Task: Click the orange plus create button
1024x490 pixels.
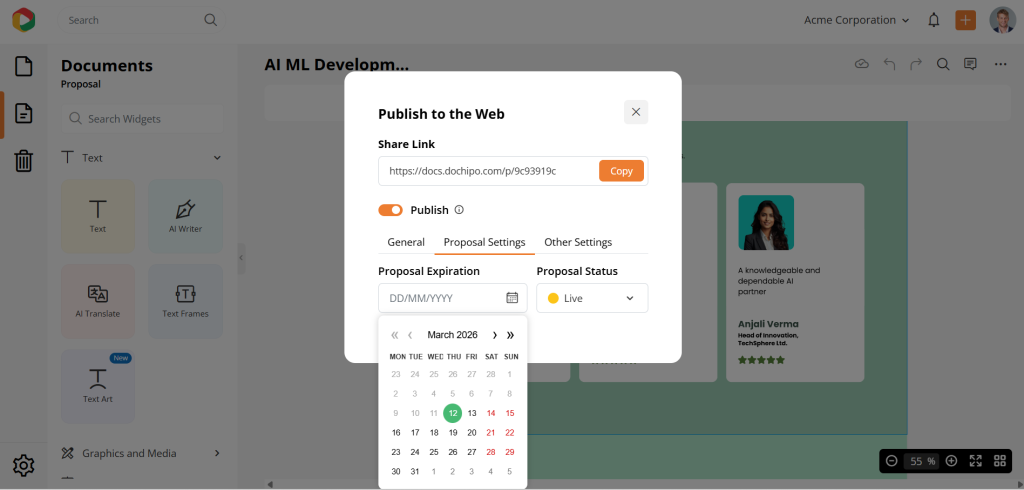Action: click(965, 20)
